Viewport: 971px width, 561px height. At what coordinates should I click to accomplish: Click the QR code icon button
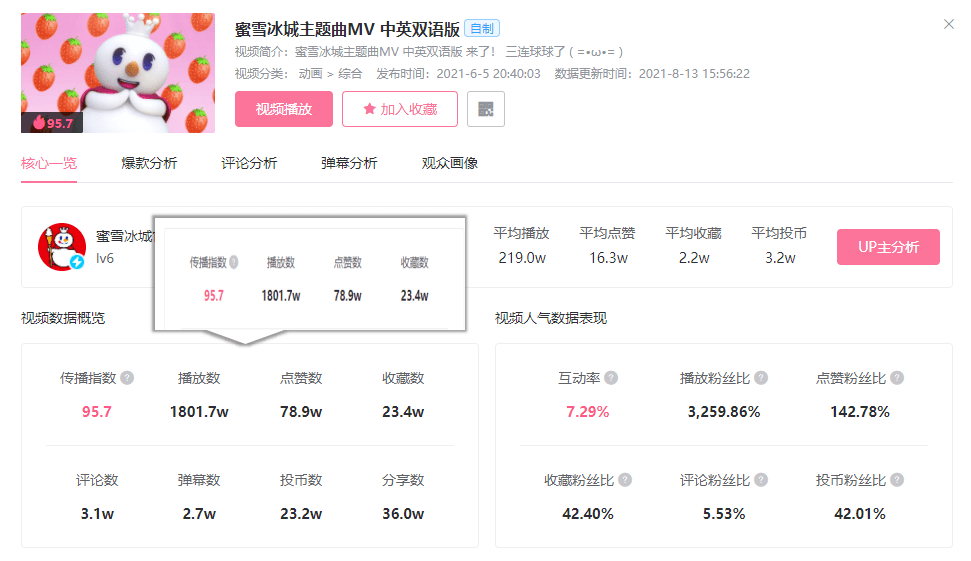[x=486, y=109]
